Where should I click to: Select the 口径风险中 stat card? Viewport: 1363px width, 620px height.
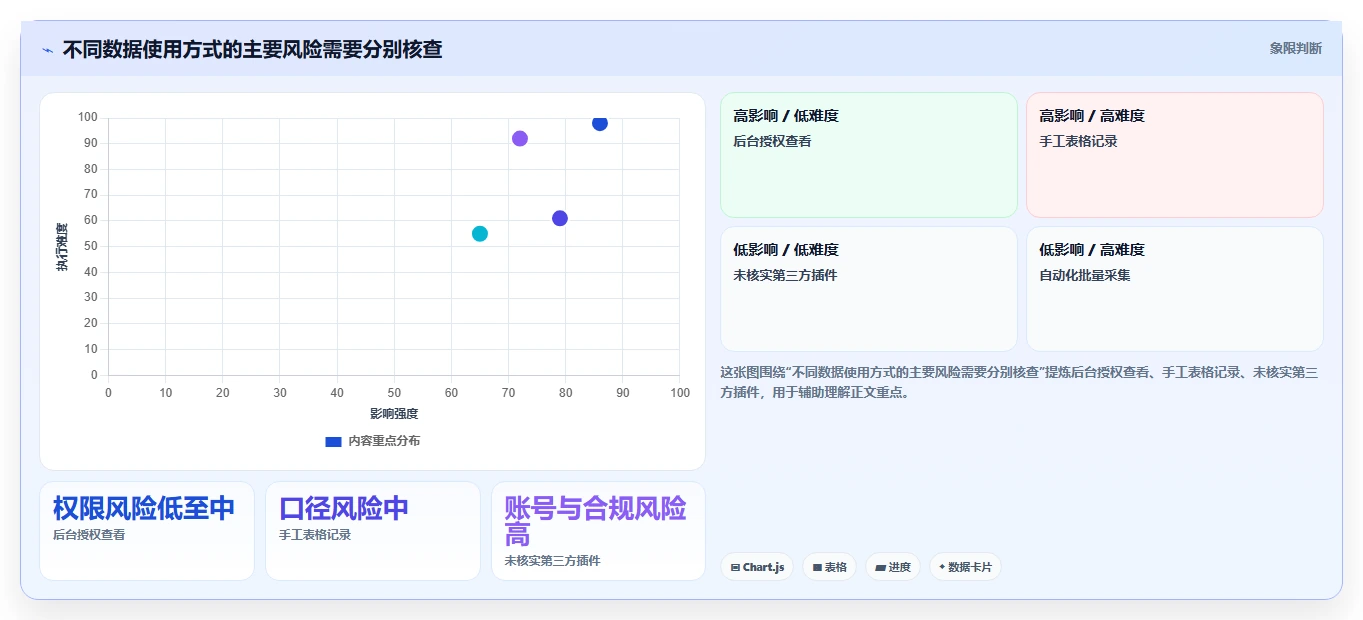(x=373, y=531)
